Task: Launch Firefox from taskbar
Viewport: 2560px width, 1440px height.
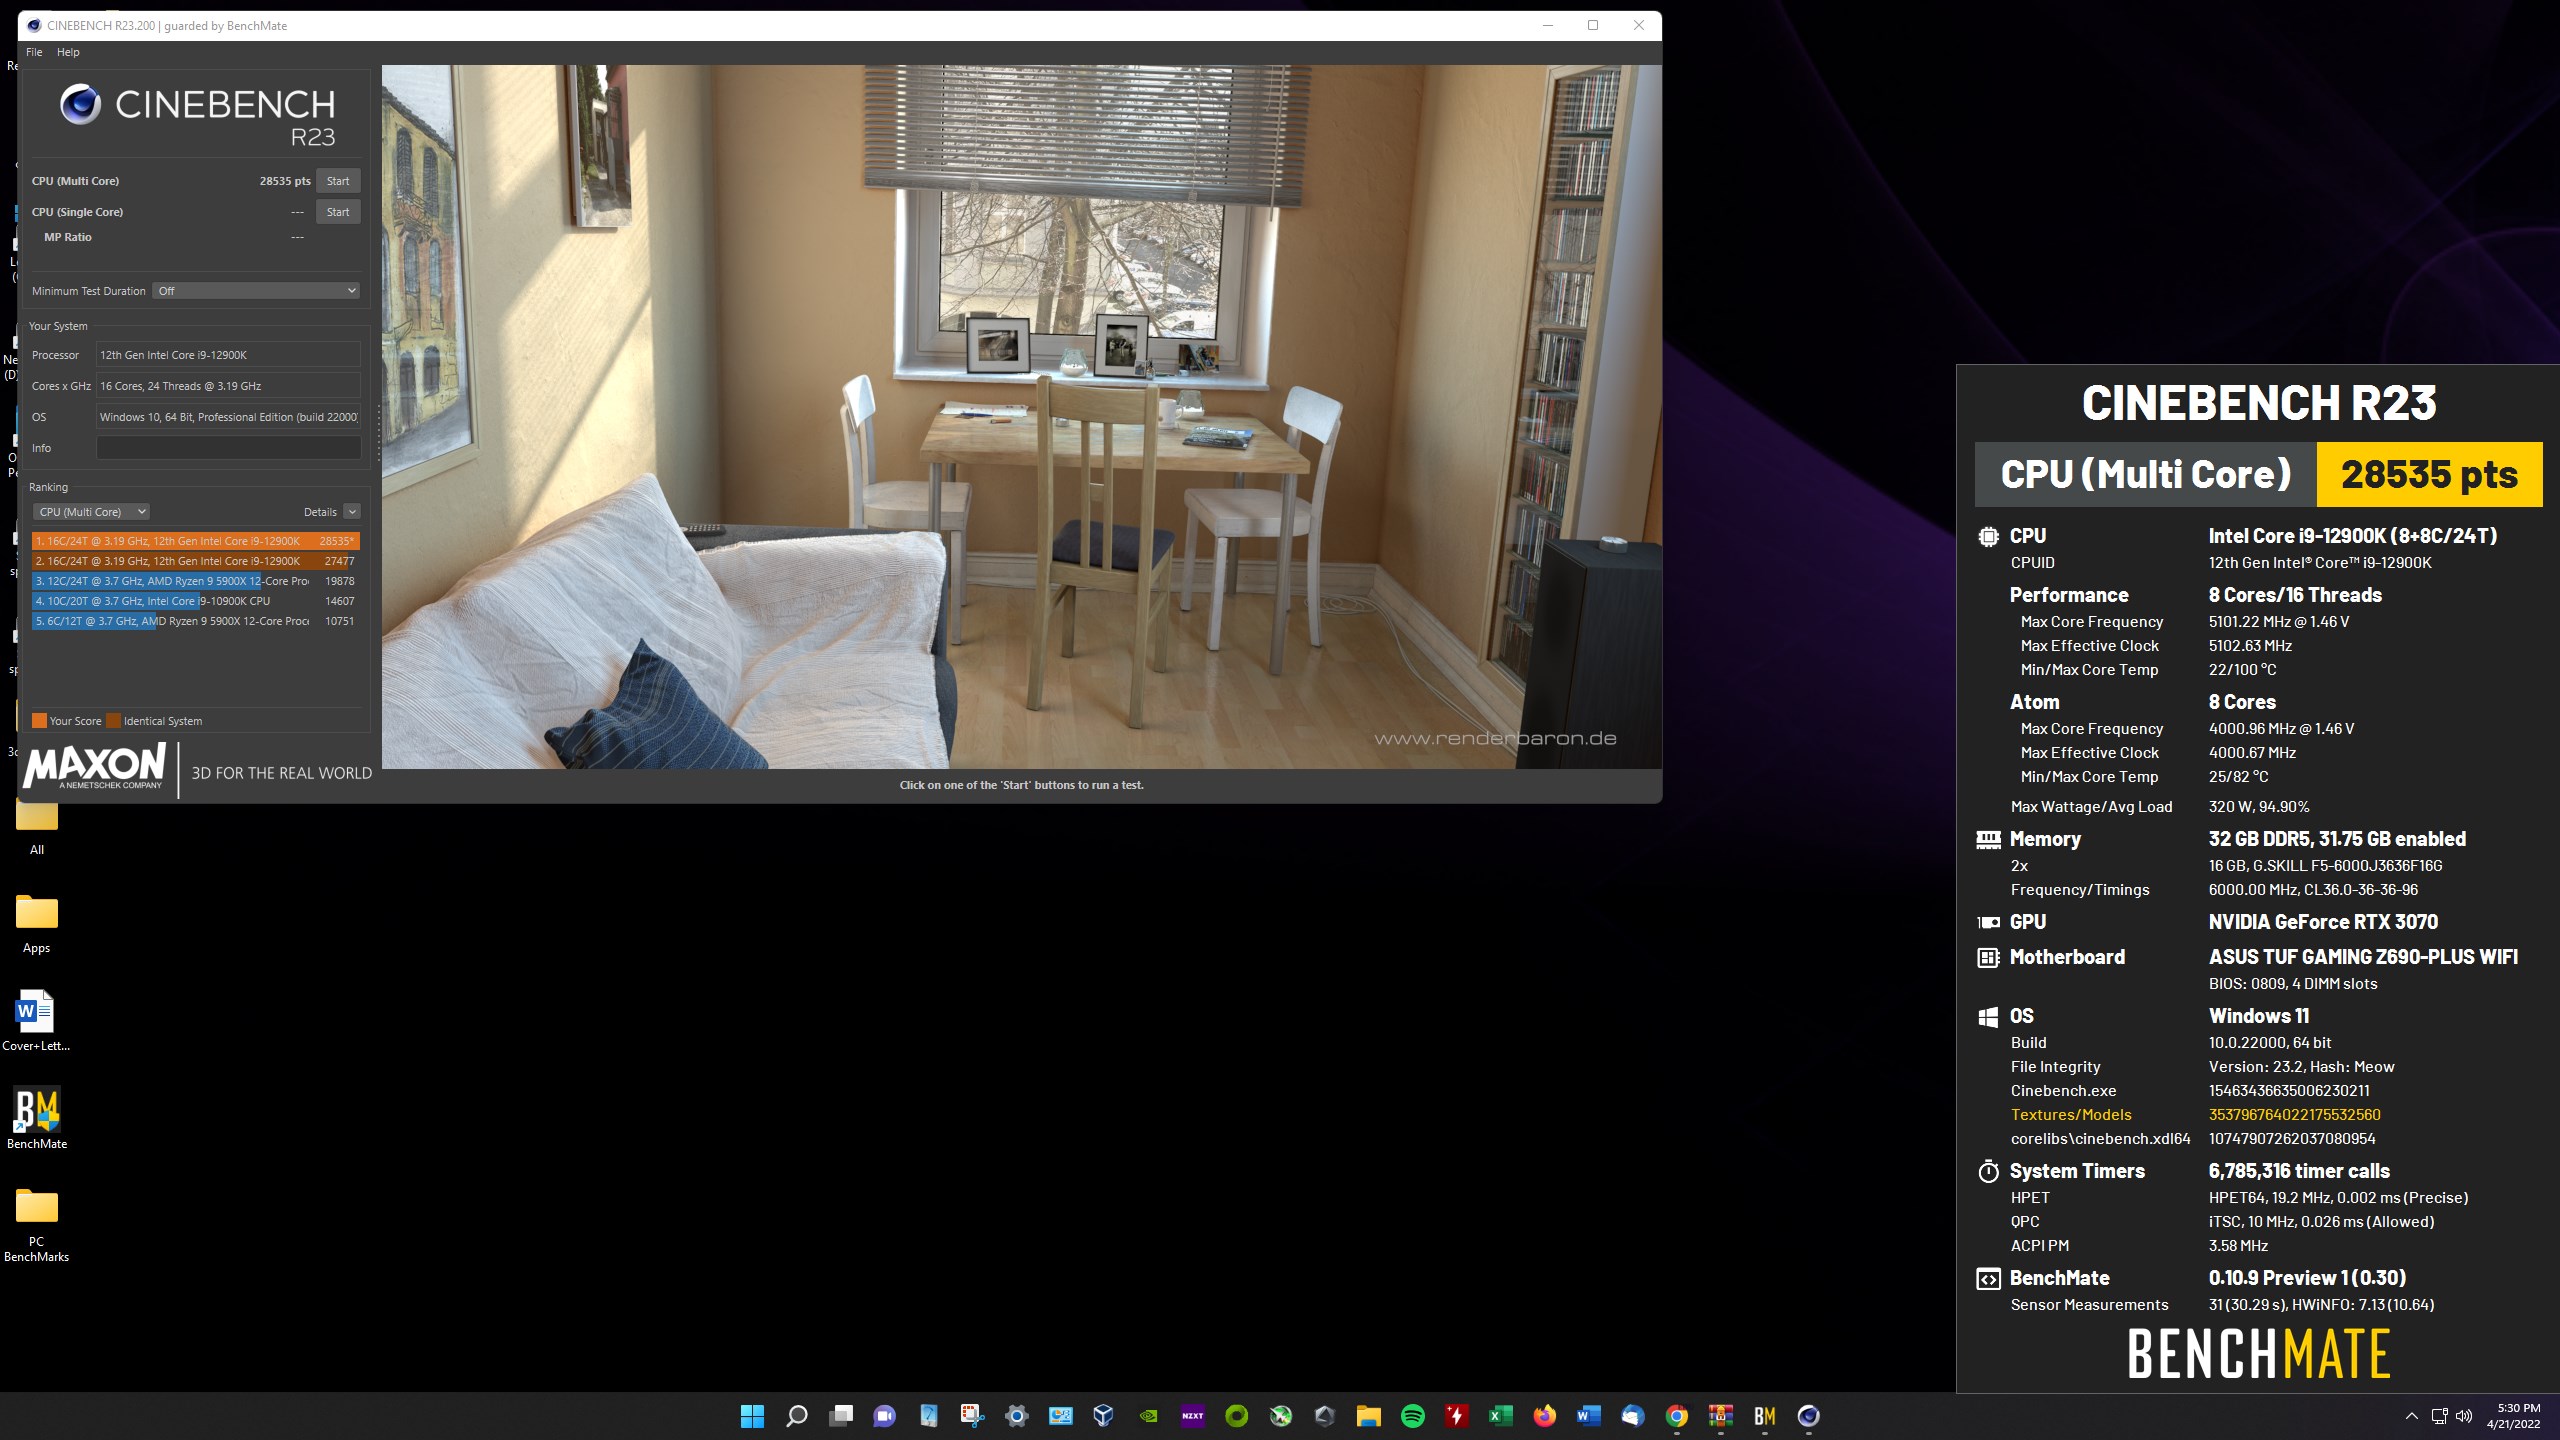Action: 1544,1416
